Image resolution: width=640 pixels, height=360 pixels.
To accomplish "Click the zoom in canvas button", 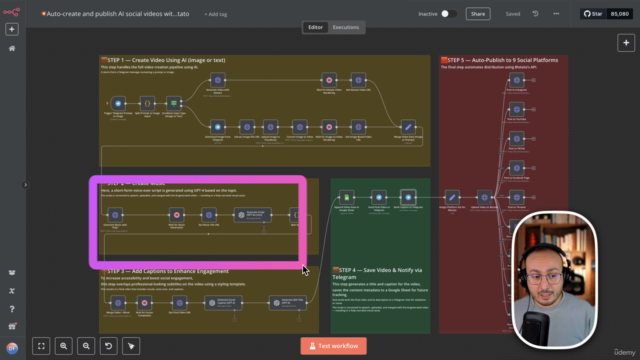I will 64,346.
